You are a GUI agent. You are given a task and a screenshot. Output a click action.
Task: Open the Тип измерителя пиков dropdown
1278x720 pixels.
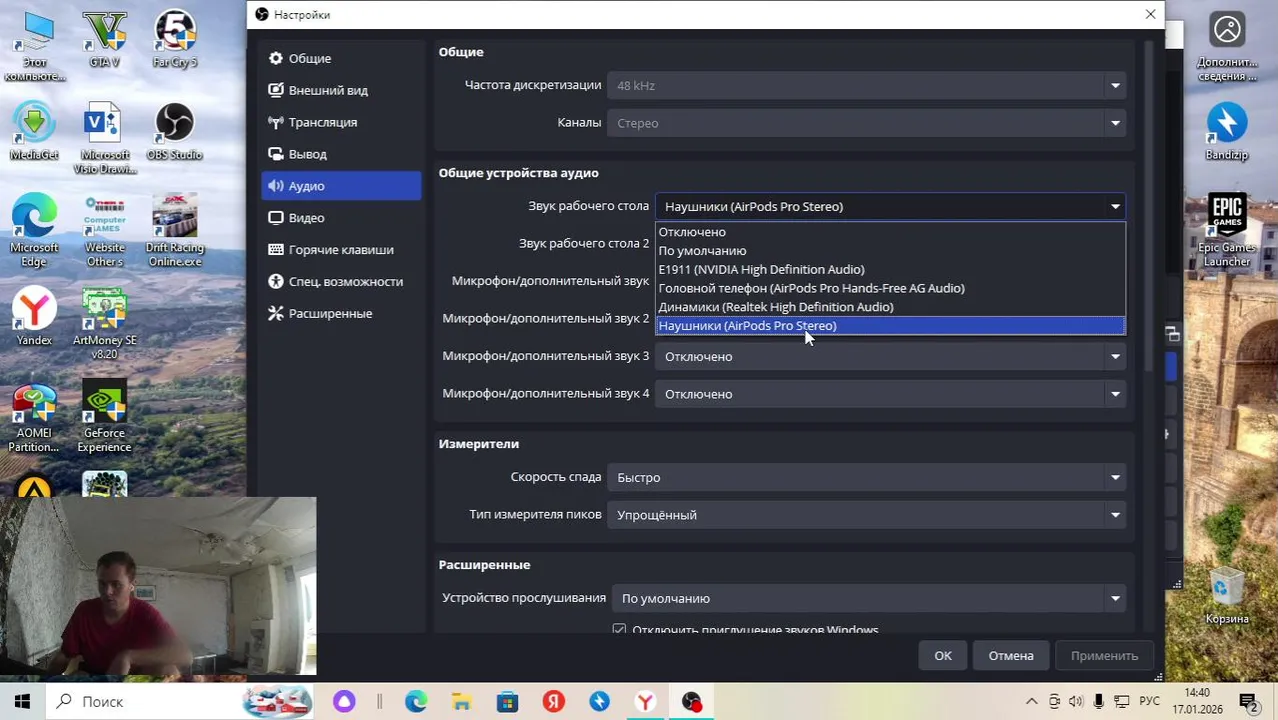pos(866,515)
